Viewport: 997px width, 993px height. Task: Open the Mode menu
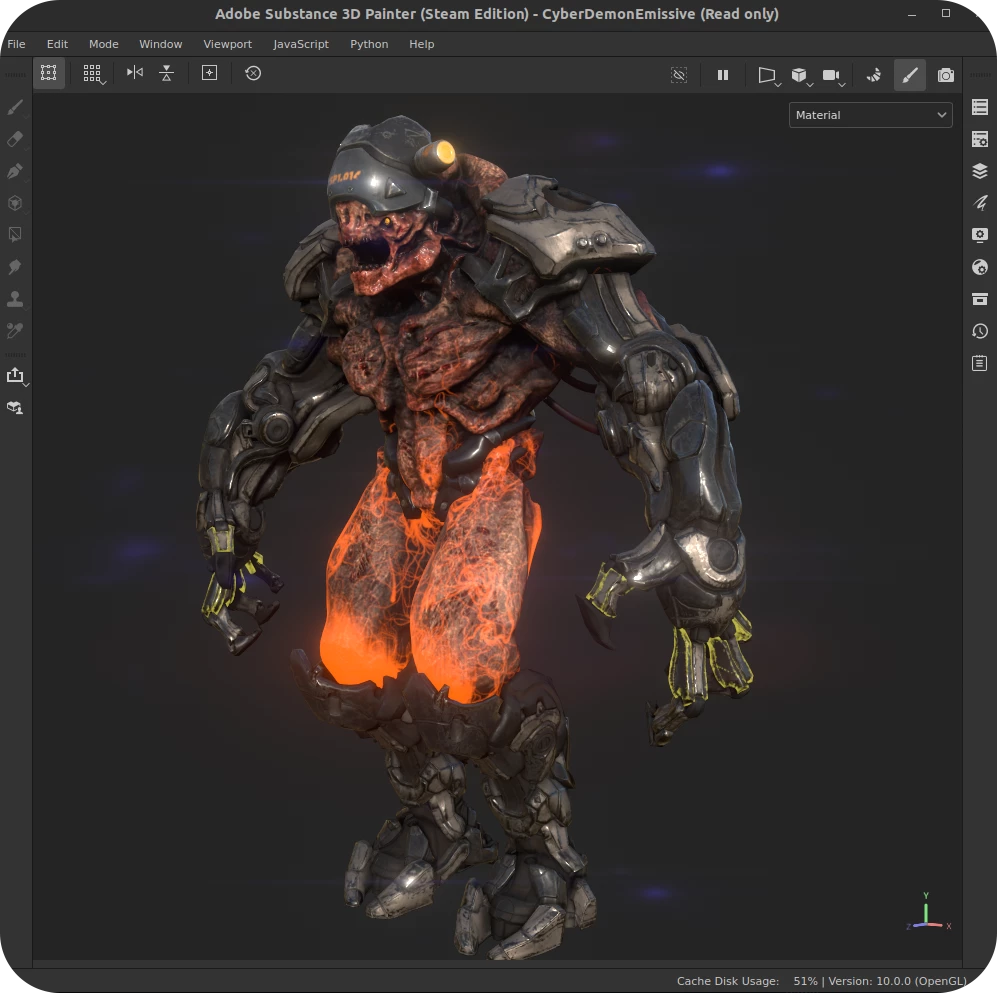click(104, 44)
